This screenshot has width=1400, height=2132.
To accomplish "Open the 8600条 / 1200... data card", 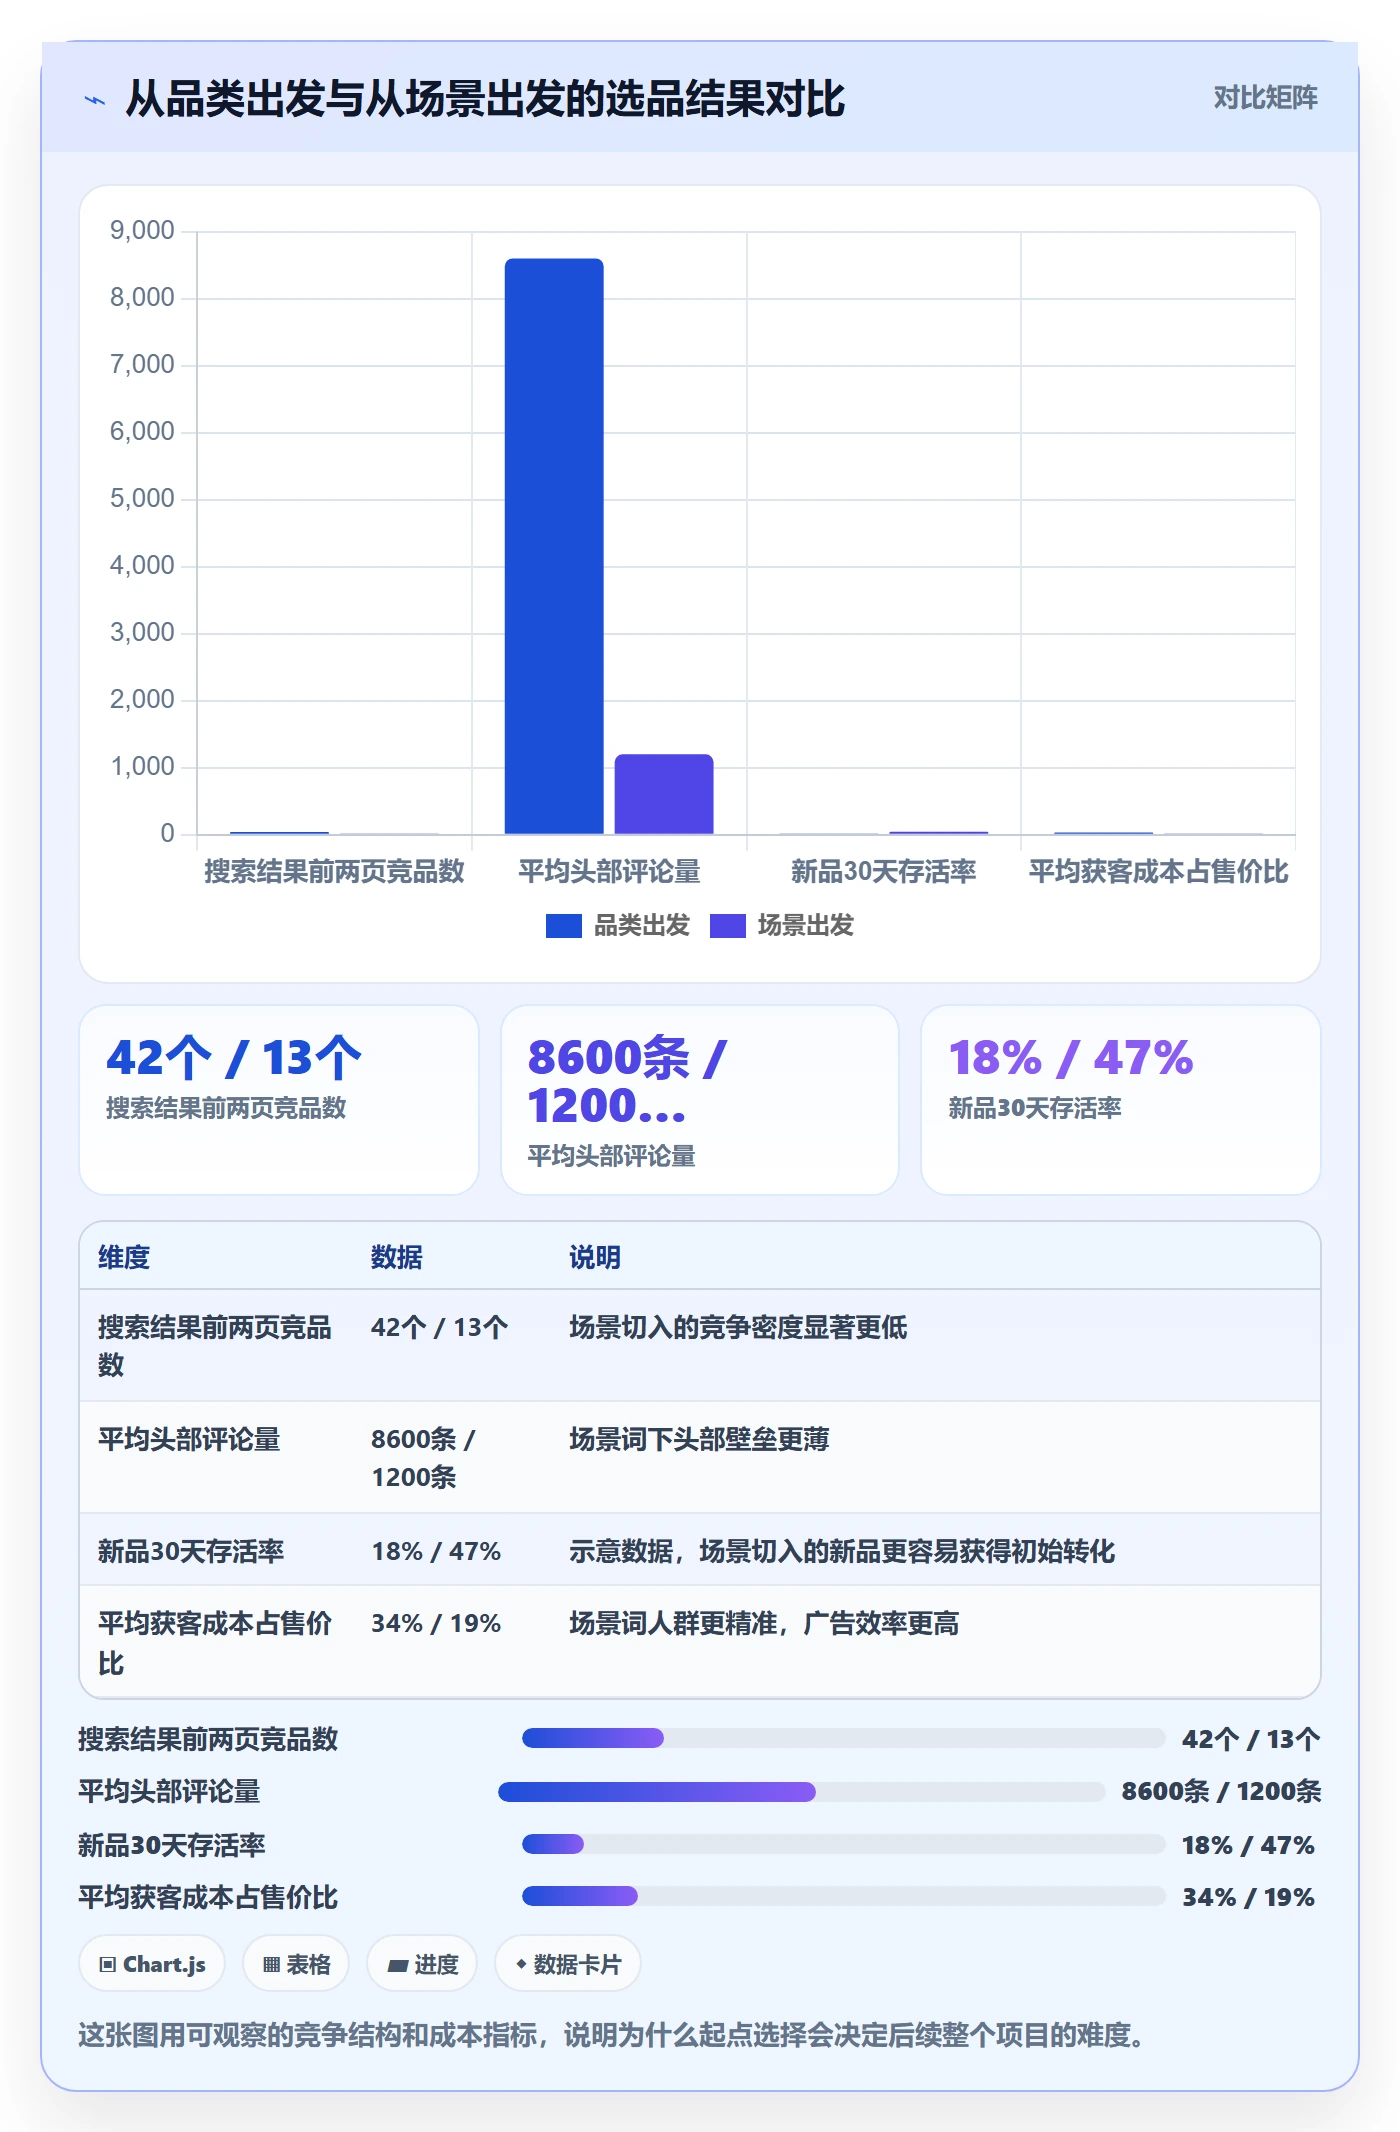I will coord(700,1100).
